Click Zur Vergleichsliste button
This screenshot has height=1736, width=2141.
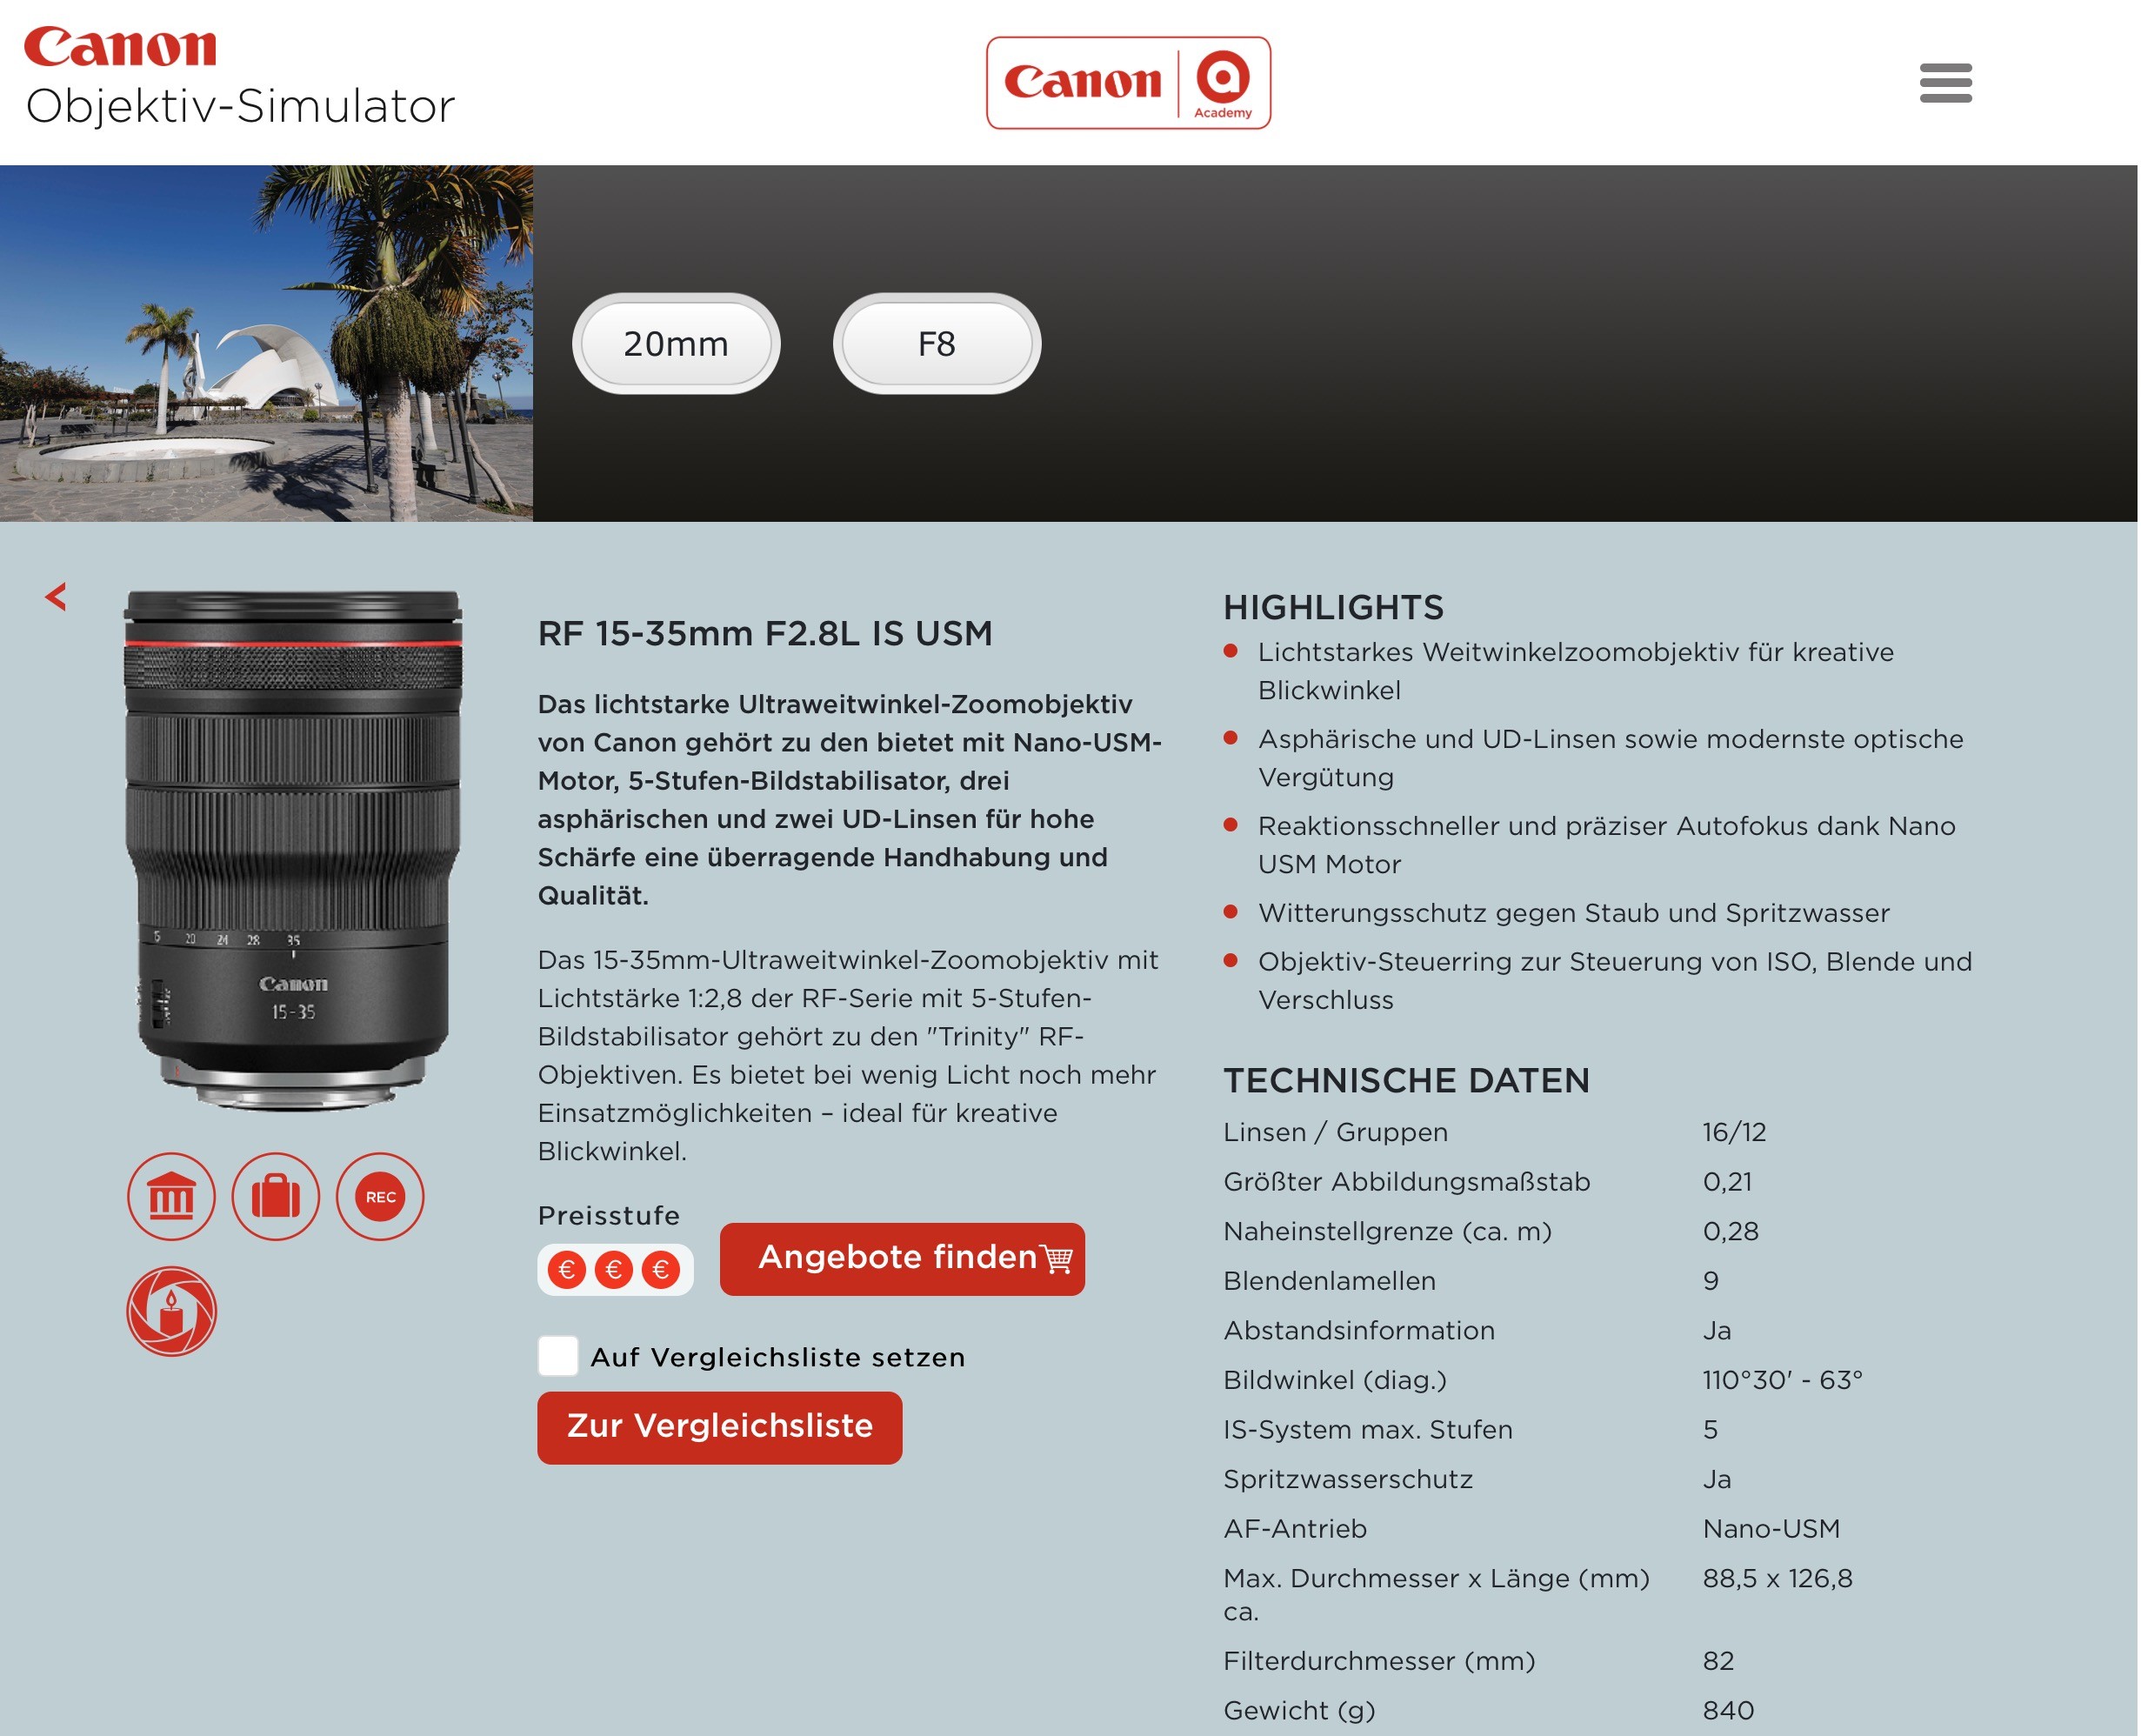pyautogui.click(x=720, y=1427)
